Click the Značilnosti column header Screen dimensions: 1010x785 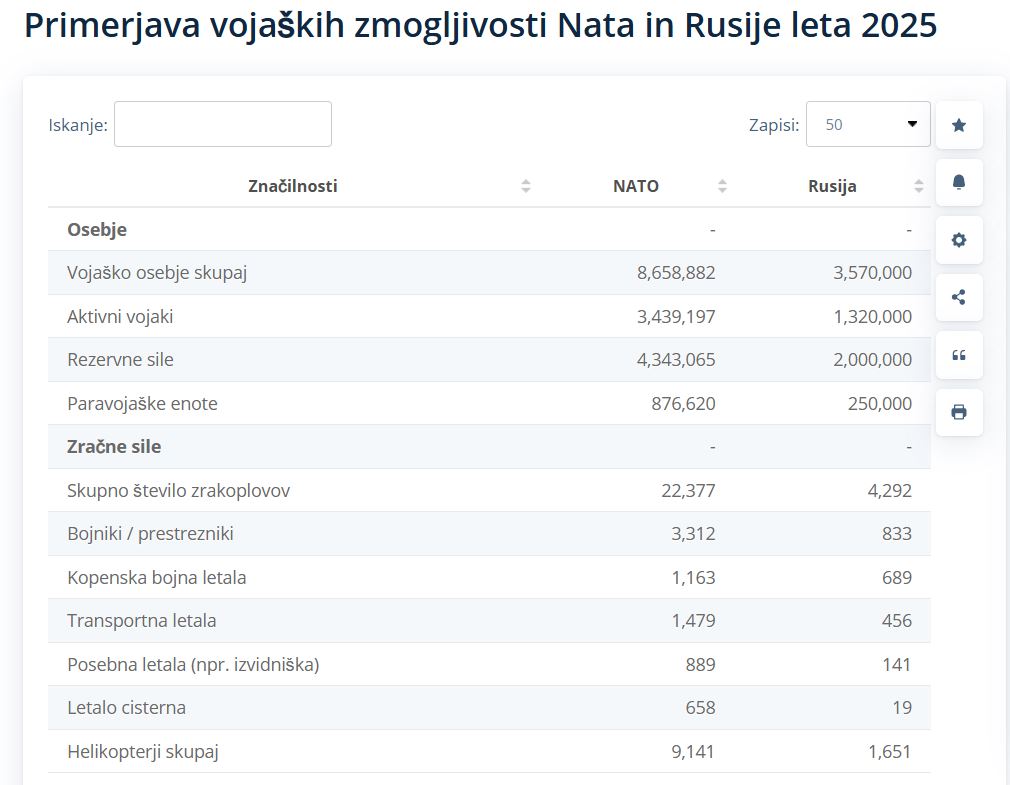point(292,186)
